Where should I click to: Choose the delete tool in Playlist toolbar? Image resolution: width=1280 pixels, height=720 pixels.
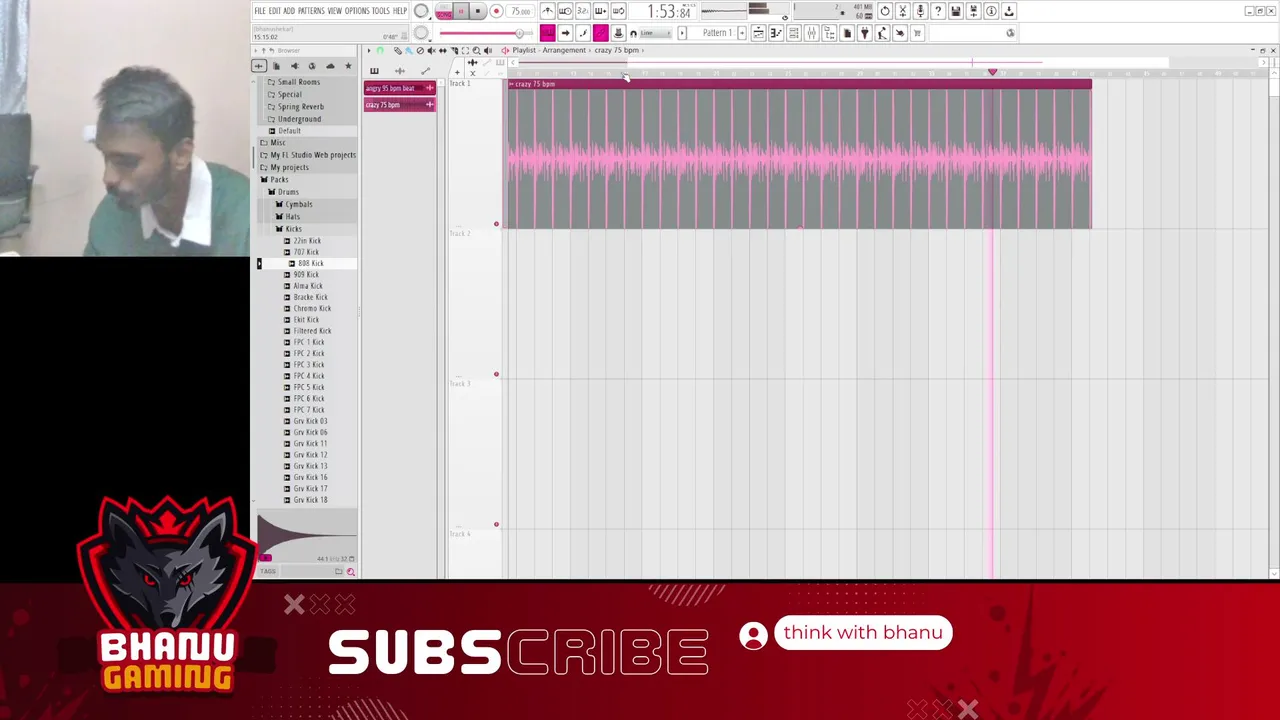[420, 50]
